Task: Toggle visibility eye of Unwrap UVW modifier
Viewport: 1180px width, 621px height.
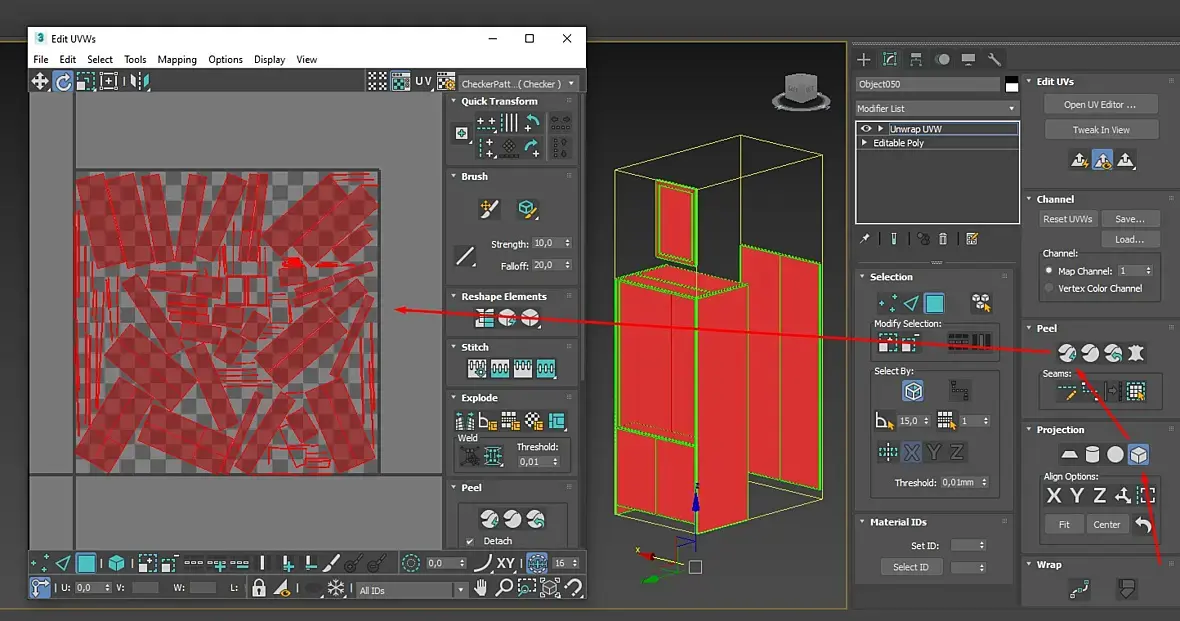Action: tap(866, 129)
